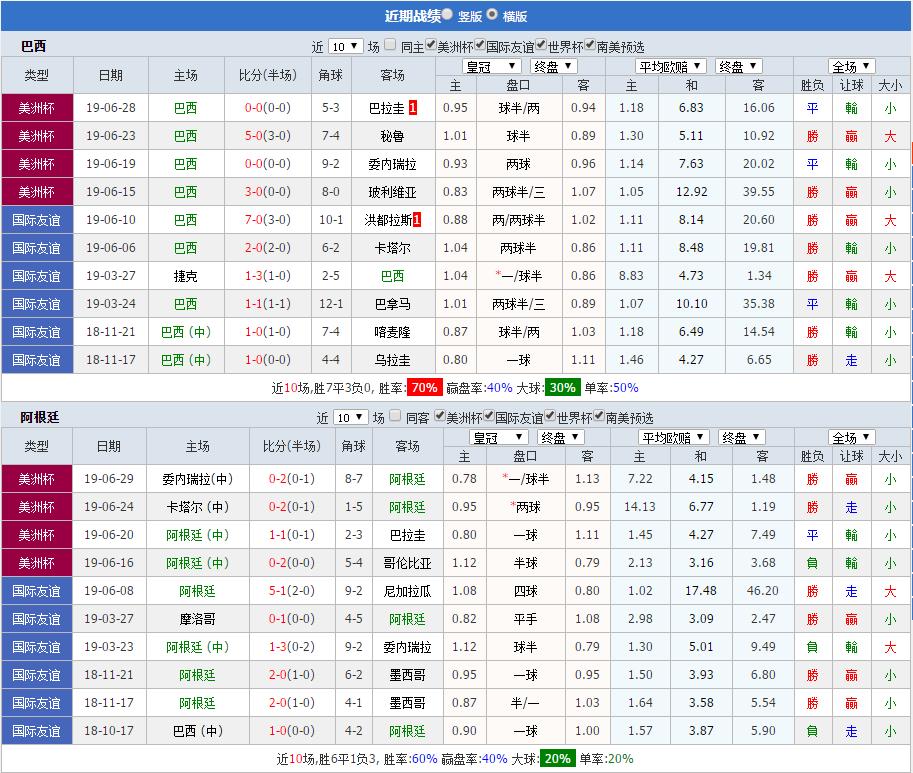Uncheck 国际友谊 filter in Brazil section

coord(480,45)
